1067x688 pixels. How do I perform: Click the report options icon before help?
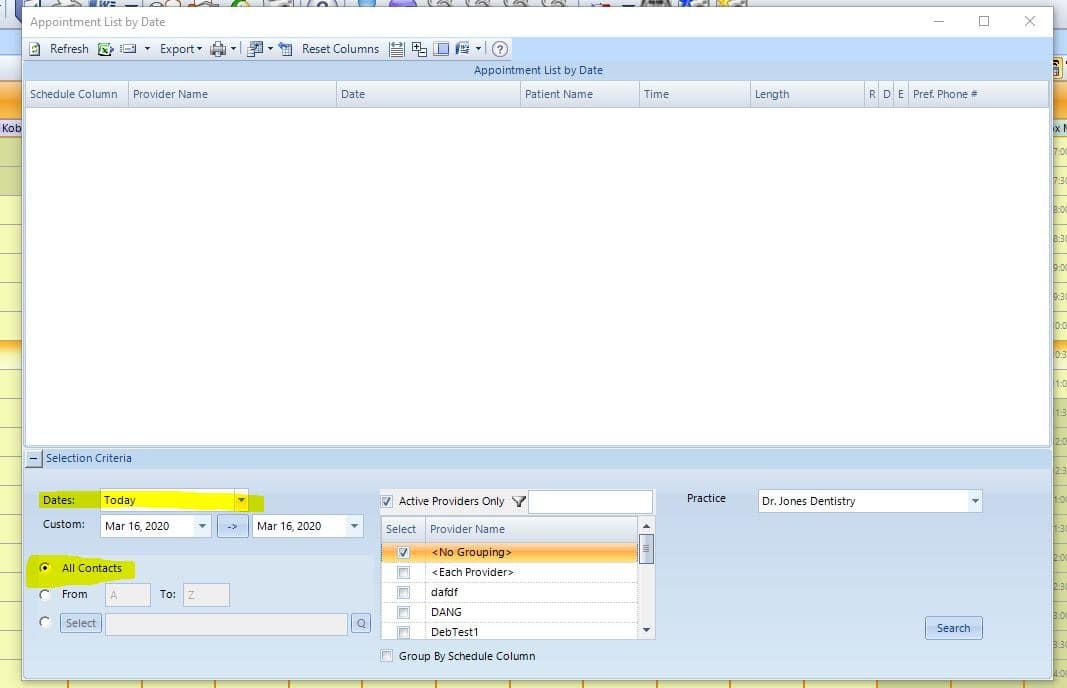coord(462,49)
